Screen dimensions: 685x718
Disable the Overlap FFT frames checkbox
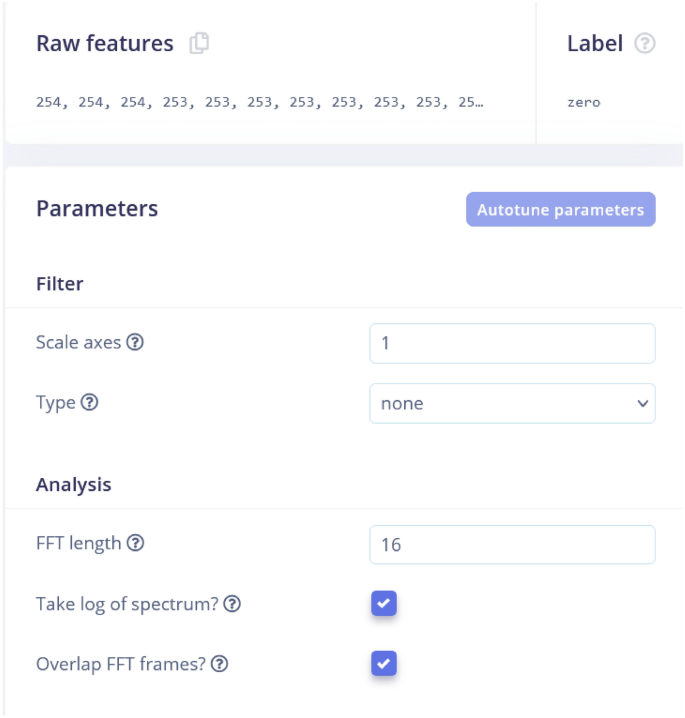pyautogui.click(x=384, y=663)
